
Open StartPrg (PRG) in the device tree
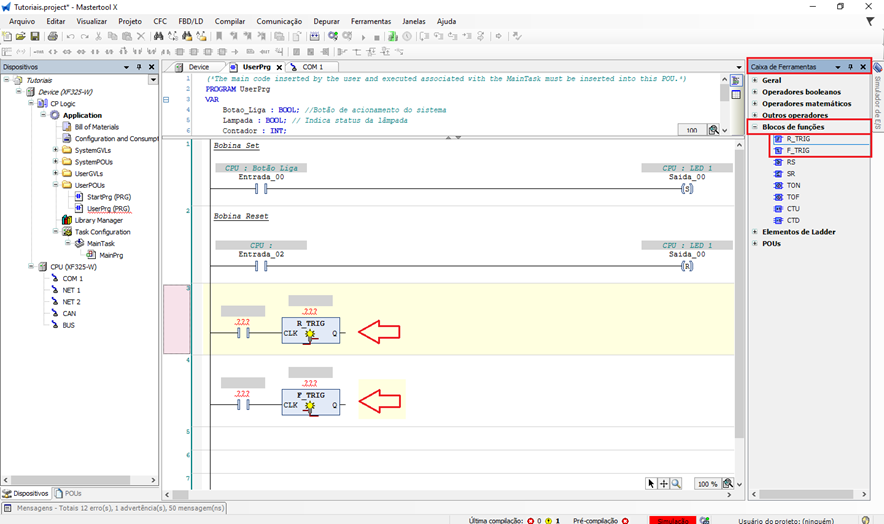tap(108, 197)
